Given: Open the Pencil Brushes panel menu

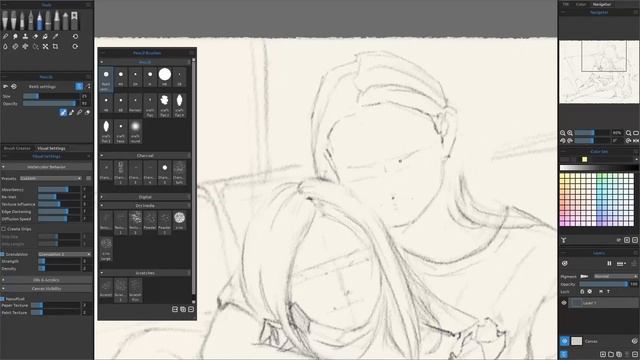Looking at the screenshot, I should [191, 53].
